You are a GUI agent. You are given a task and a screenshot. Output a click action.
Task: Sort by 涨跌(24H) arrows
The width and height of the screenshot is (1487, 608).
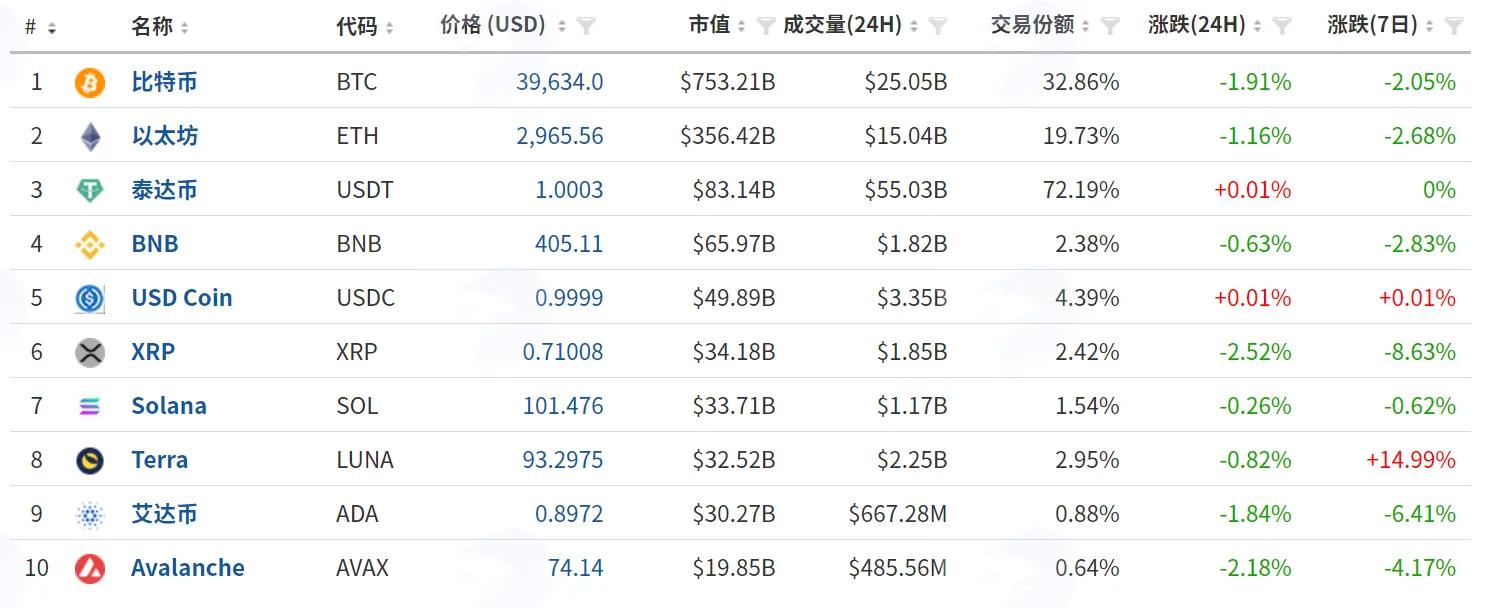click(1258, 27)
